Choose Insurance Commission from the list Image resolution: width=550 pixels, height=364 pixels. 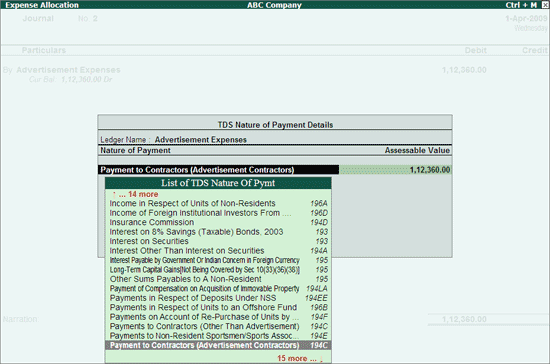point(218,222)
